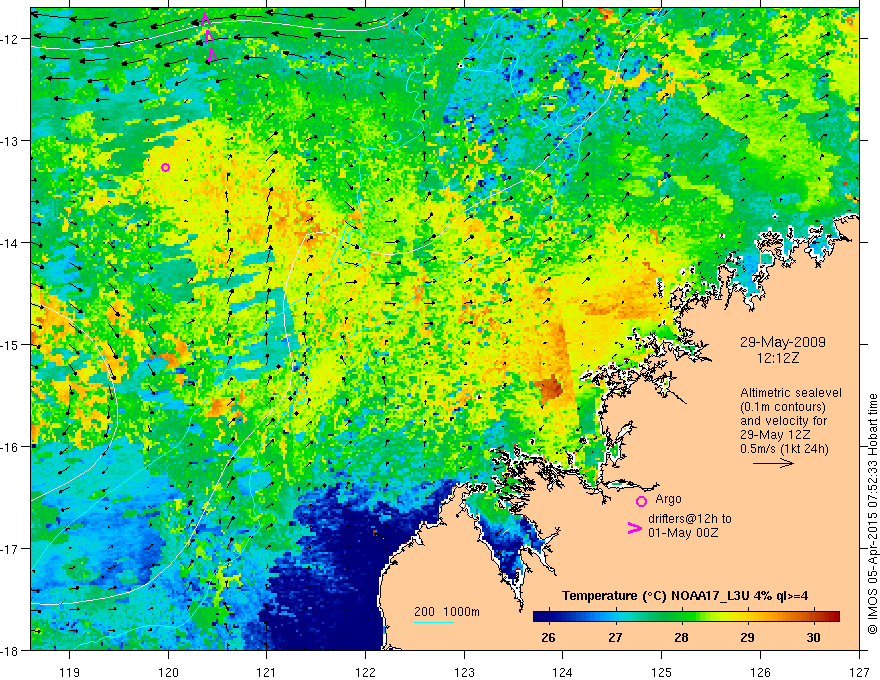This screenshot has height=680, width=880.
Task: Click the longitude axis label "124"
Action: [563, 672]
